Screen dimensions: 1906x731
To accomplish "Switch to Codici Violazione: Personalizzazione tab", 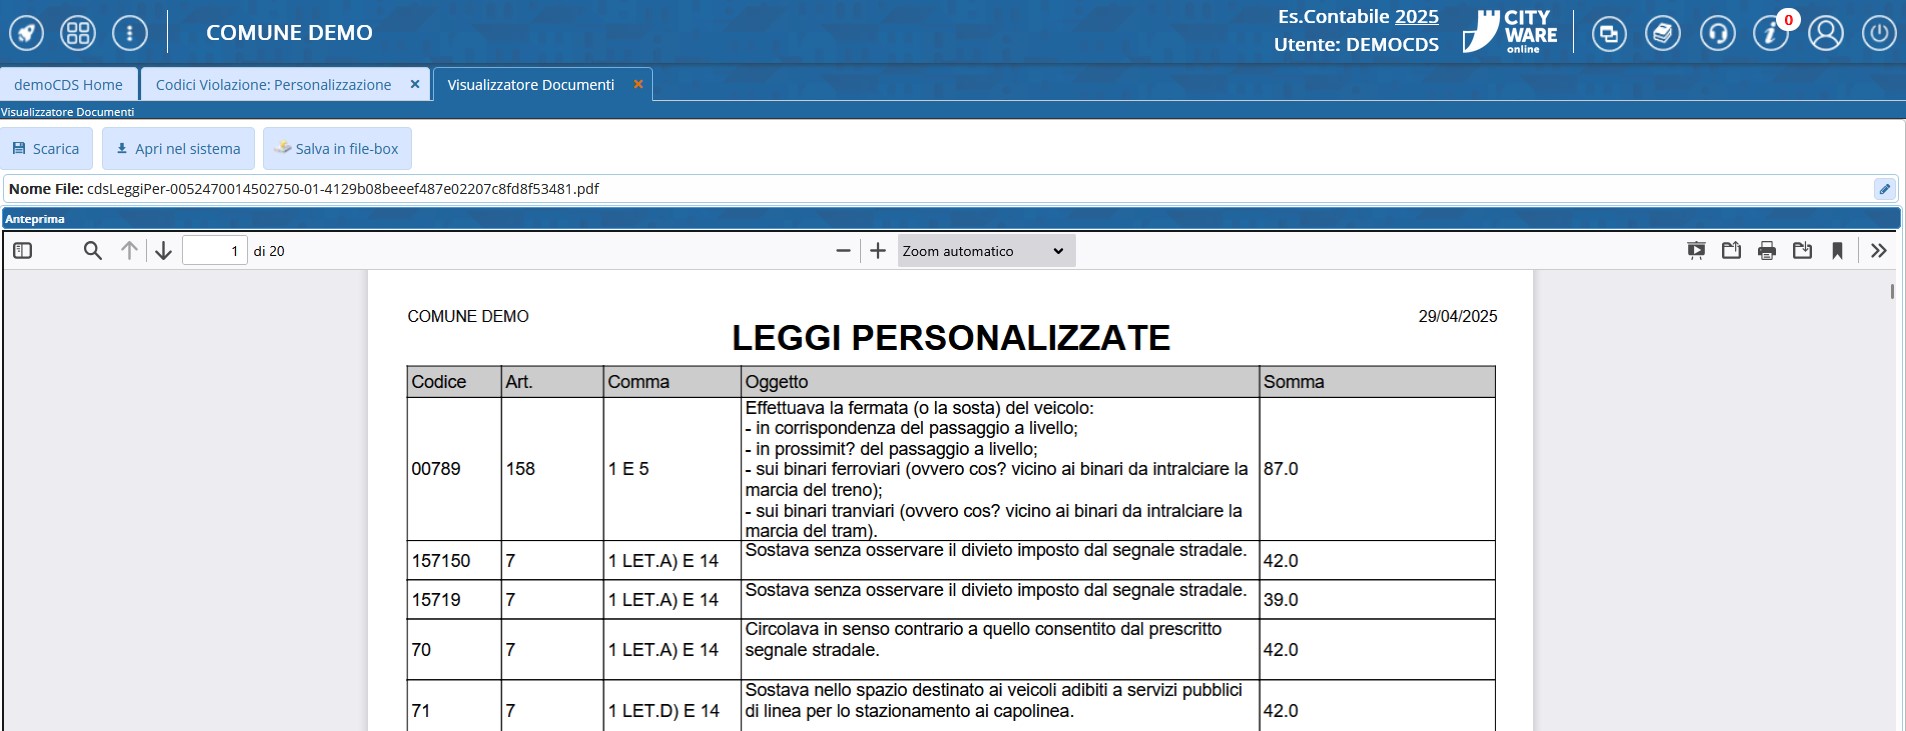I will pyautogui.click(x=273, y=85).
